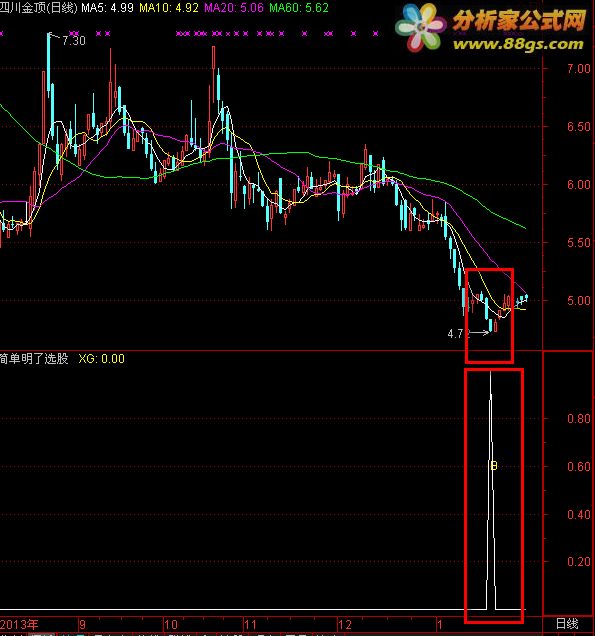The height and width of the screenshot is (636, 595).
Task: Click the colorful flower logo icon
Action: [x=420, y=27]
